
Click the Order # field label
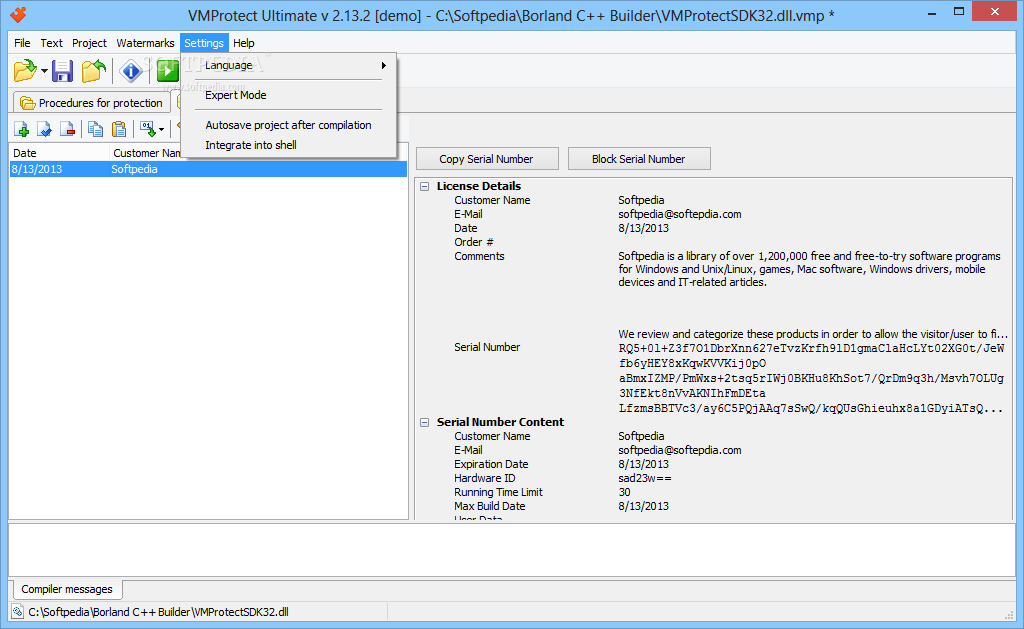pos(473,242)
